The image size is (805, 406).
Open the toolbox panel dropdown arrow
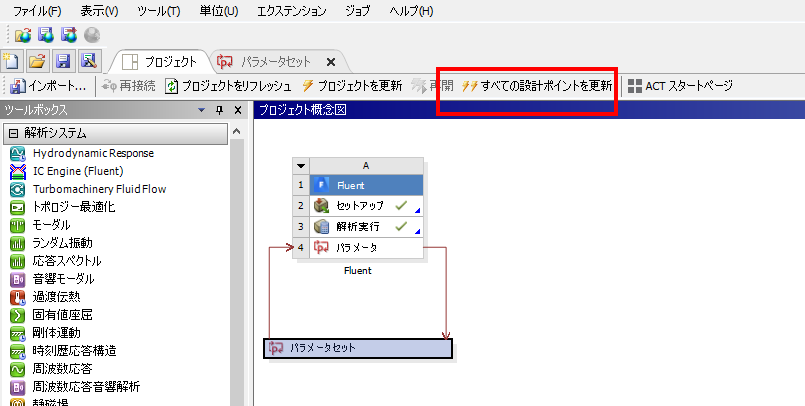point(201,110)
